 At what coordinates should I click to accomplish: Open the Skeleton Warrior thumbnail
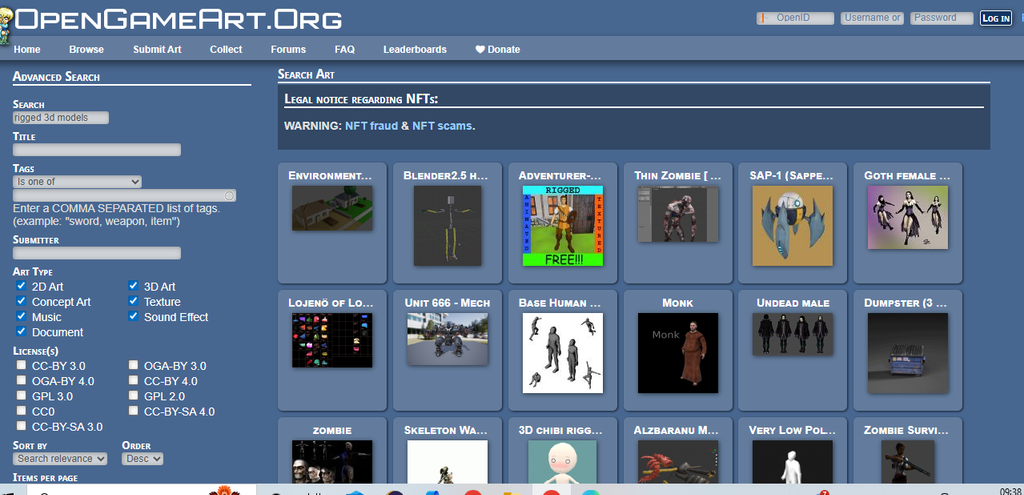click(447, 462)
